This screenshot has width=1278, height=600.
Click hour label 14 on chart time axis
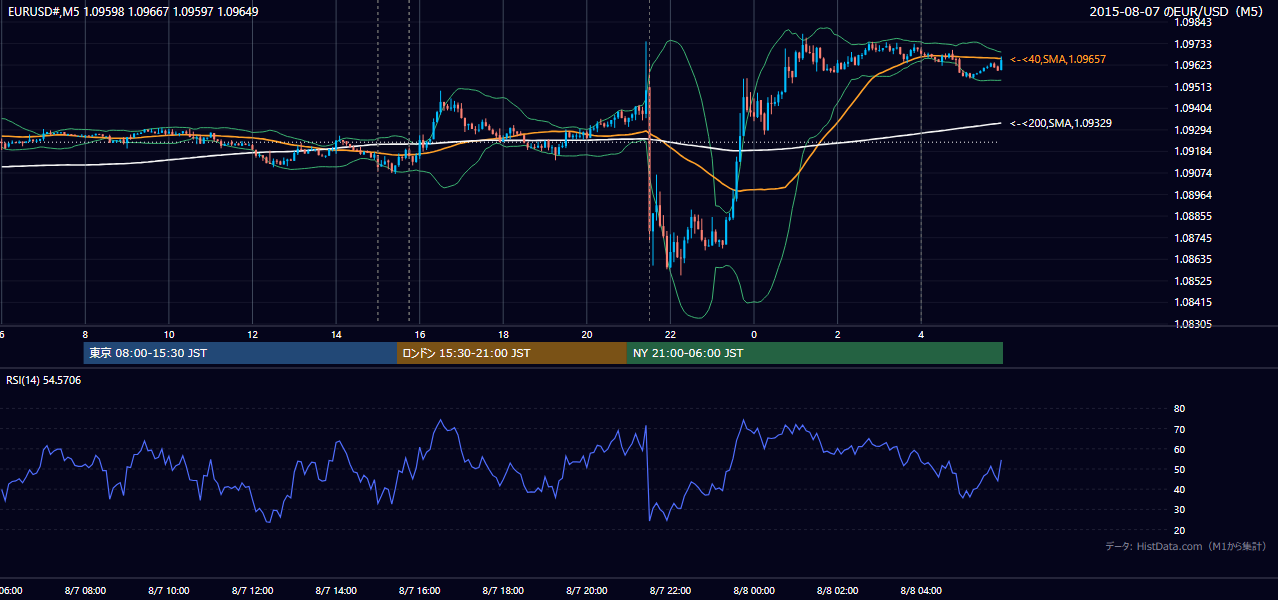[336, 334]
